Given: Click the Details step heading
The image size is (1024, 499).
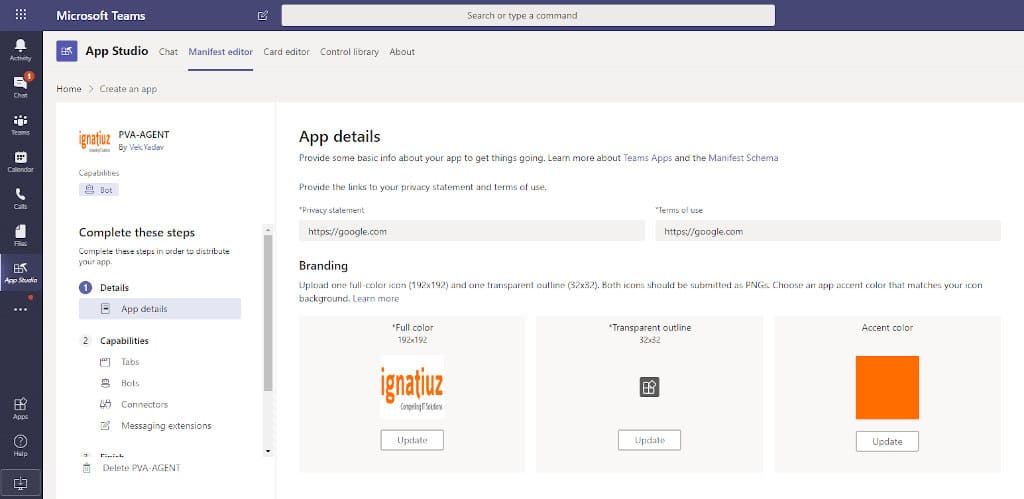Looking at the screenshot, I should [x=114, y=287].
